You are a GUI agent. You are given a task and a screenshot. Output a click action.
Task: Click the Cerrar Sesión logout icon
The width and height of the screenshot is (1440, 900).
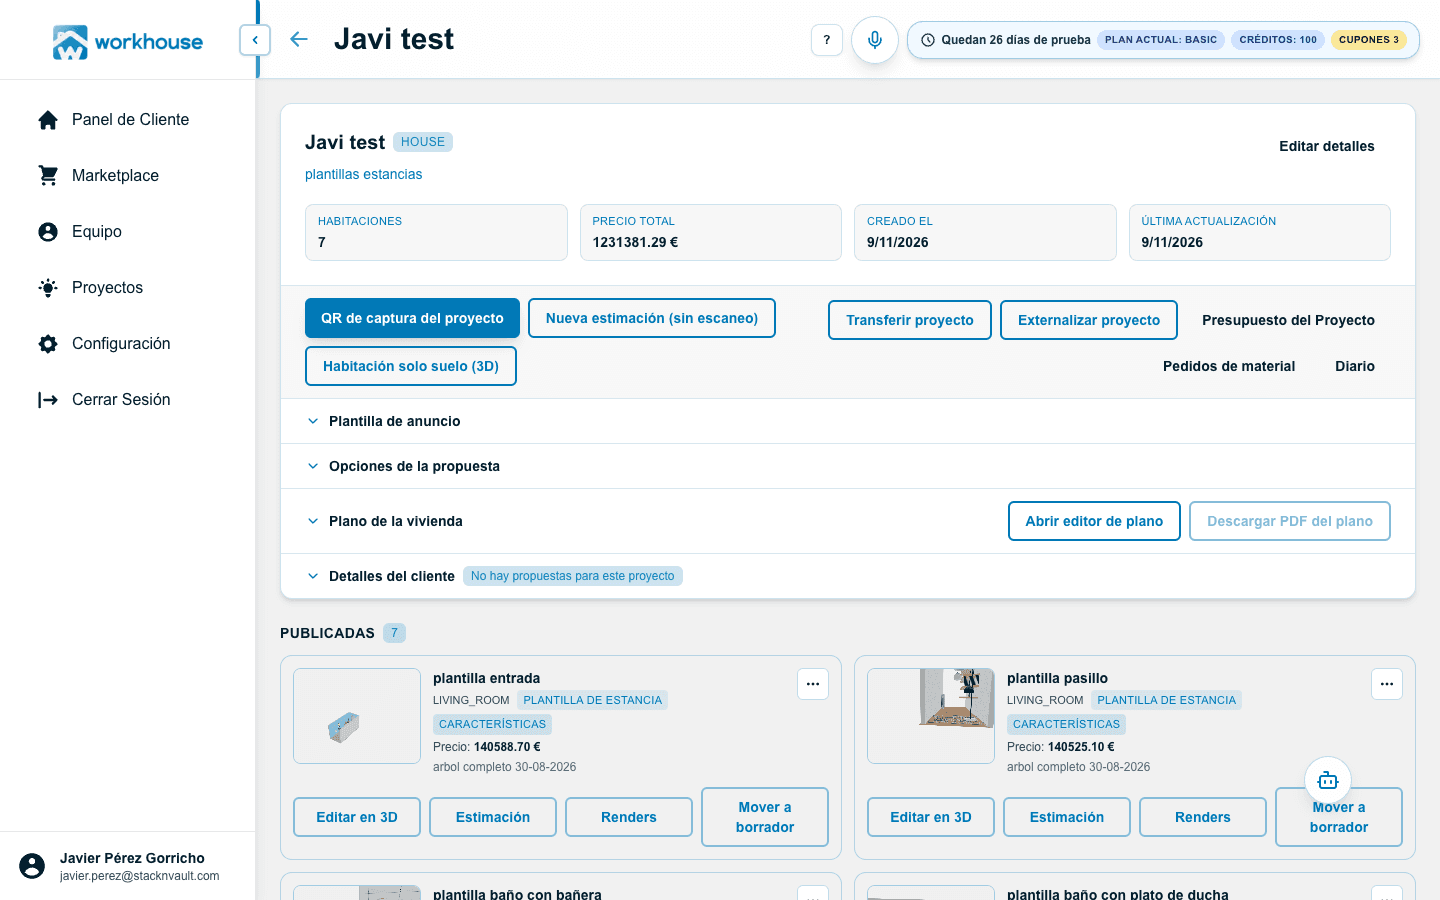pos(48,400)
